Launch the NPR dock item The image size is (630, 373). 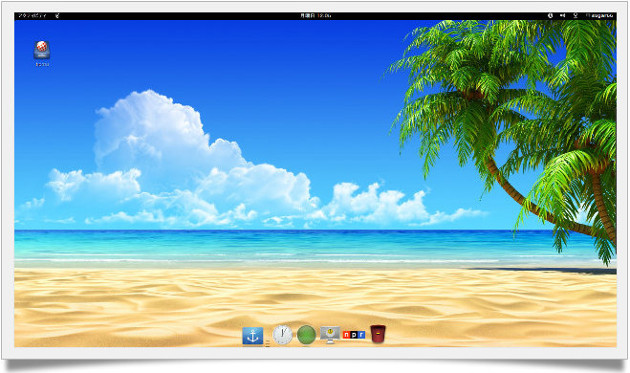click(x=354, y=334)
